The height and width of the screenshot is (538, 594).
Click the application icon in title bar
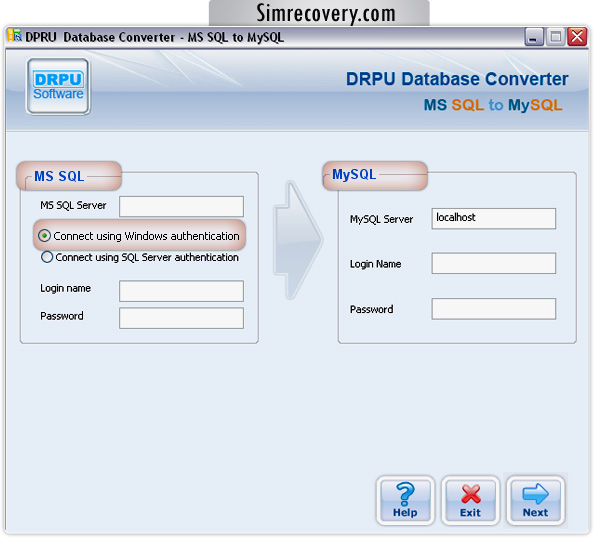click(14, 36)
